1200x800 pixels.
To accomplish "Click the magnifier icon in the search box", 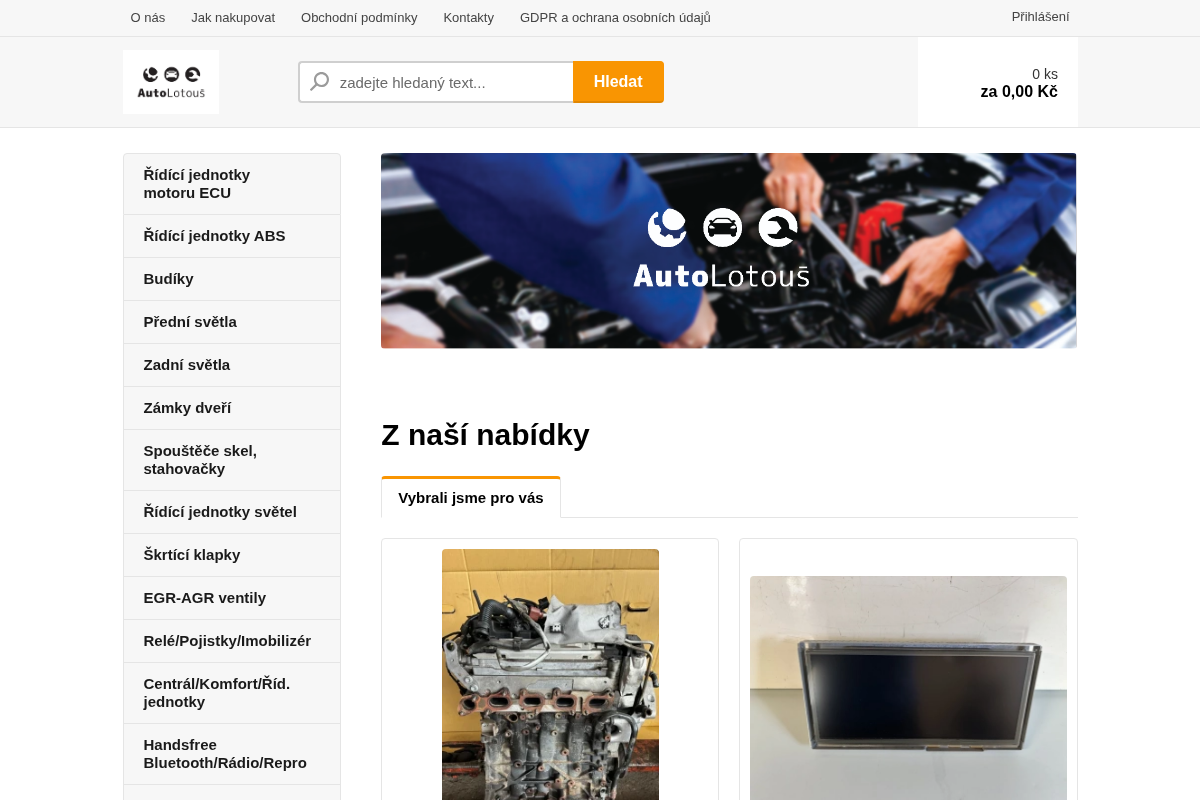I will coord(320,82).
